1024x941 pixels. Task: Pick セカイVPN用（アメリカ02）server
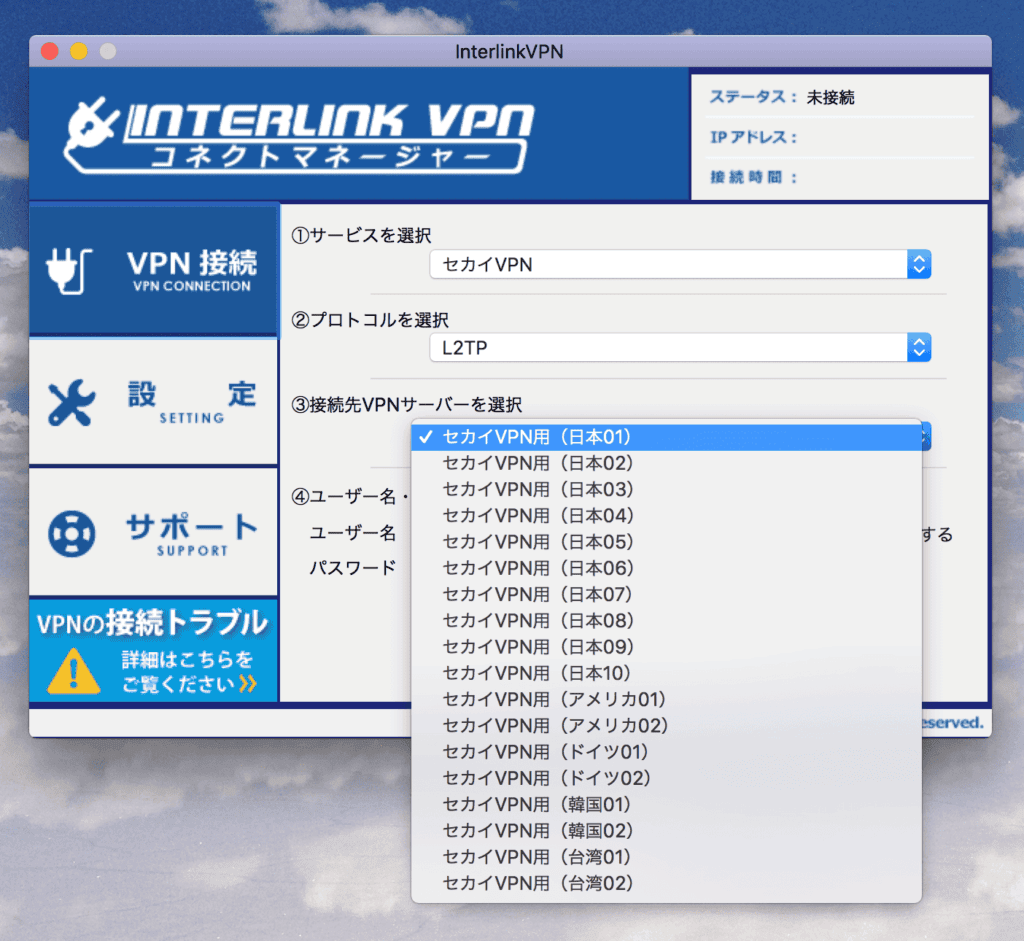click(x=666, y=726)
